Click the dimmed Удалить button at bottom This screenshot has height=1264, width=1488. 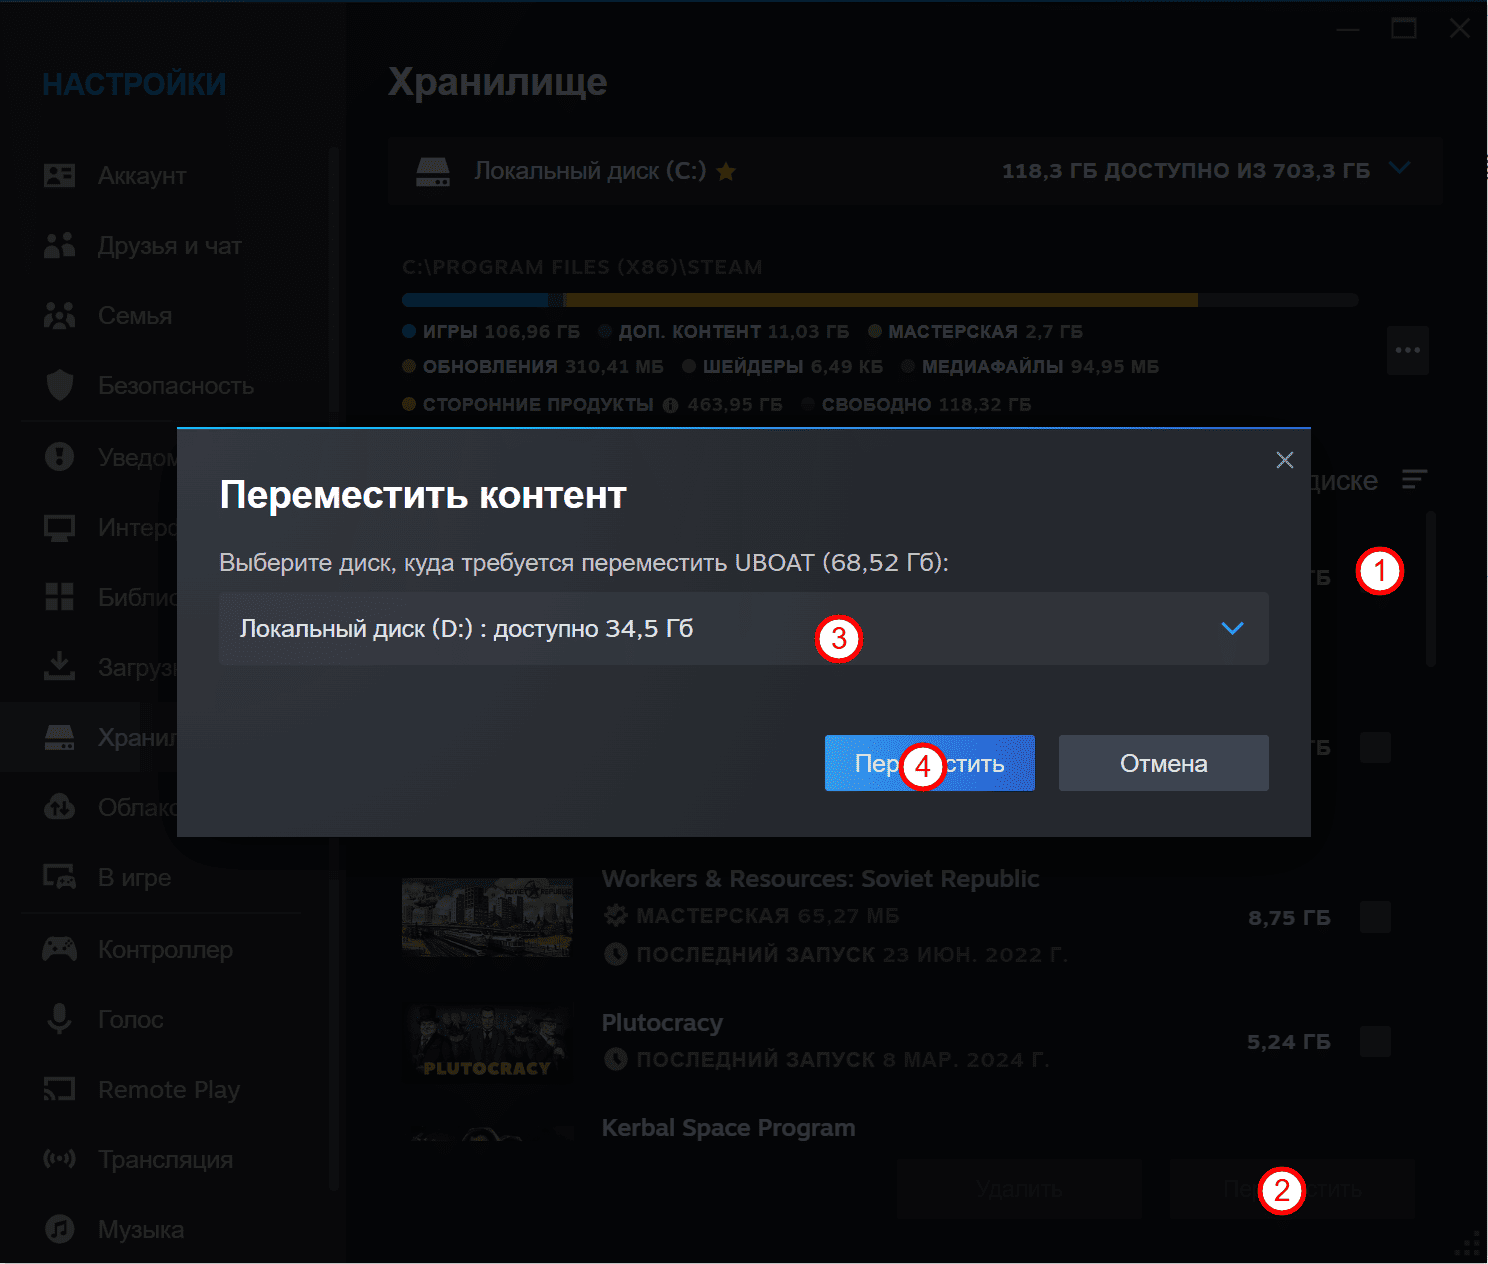pyautogui.click(x=1019, y=1189)
